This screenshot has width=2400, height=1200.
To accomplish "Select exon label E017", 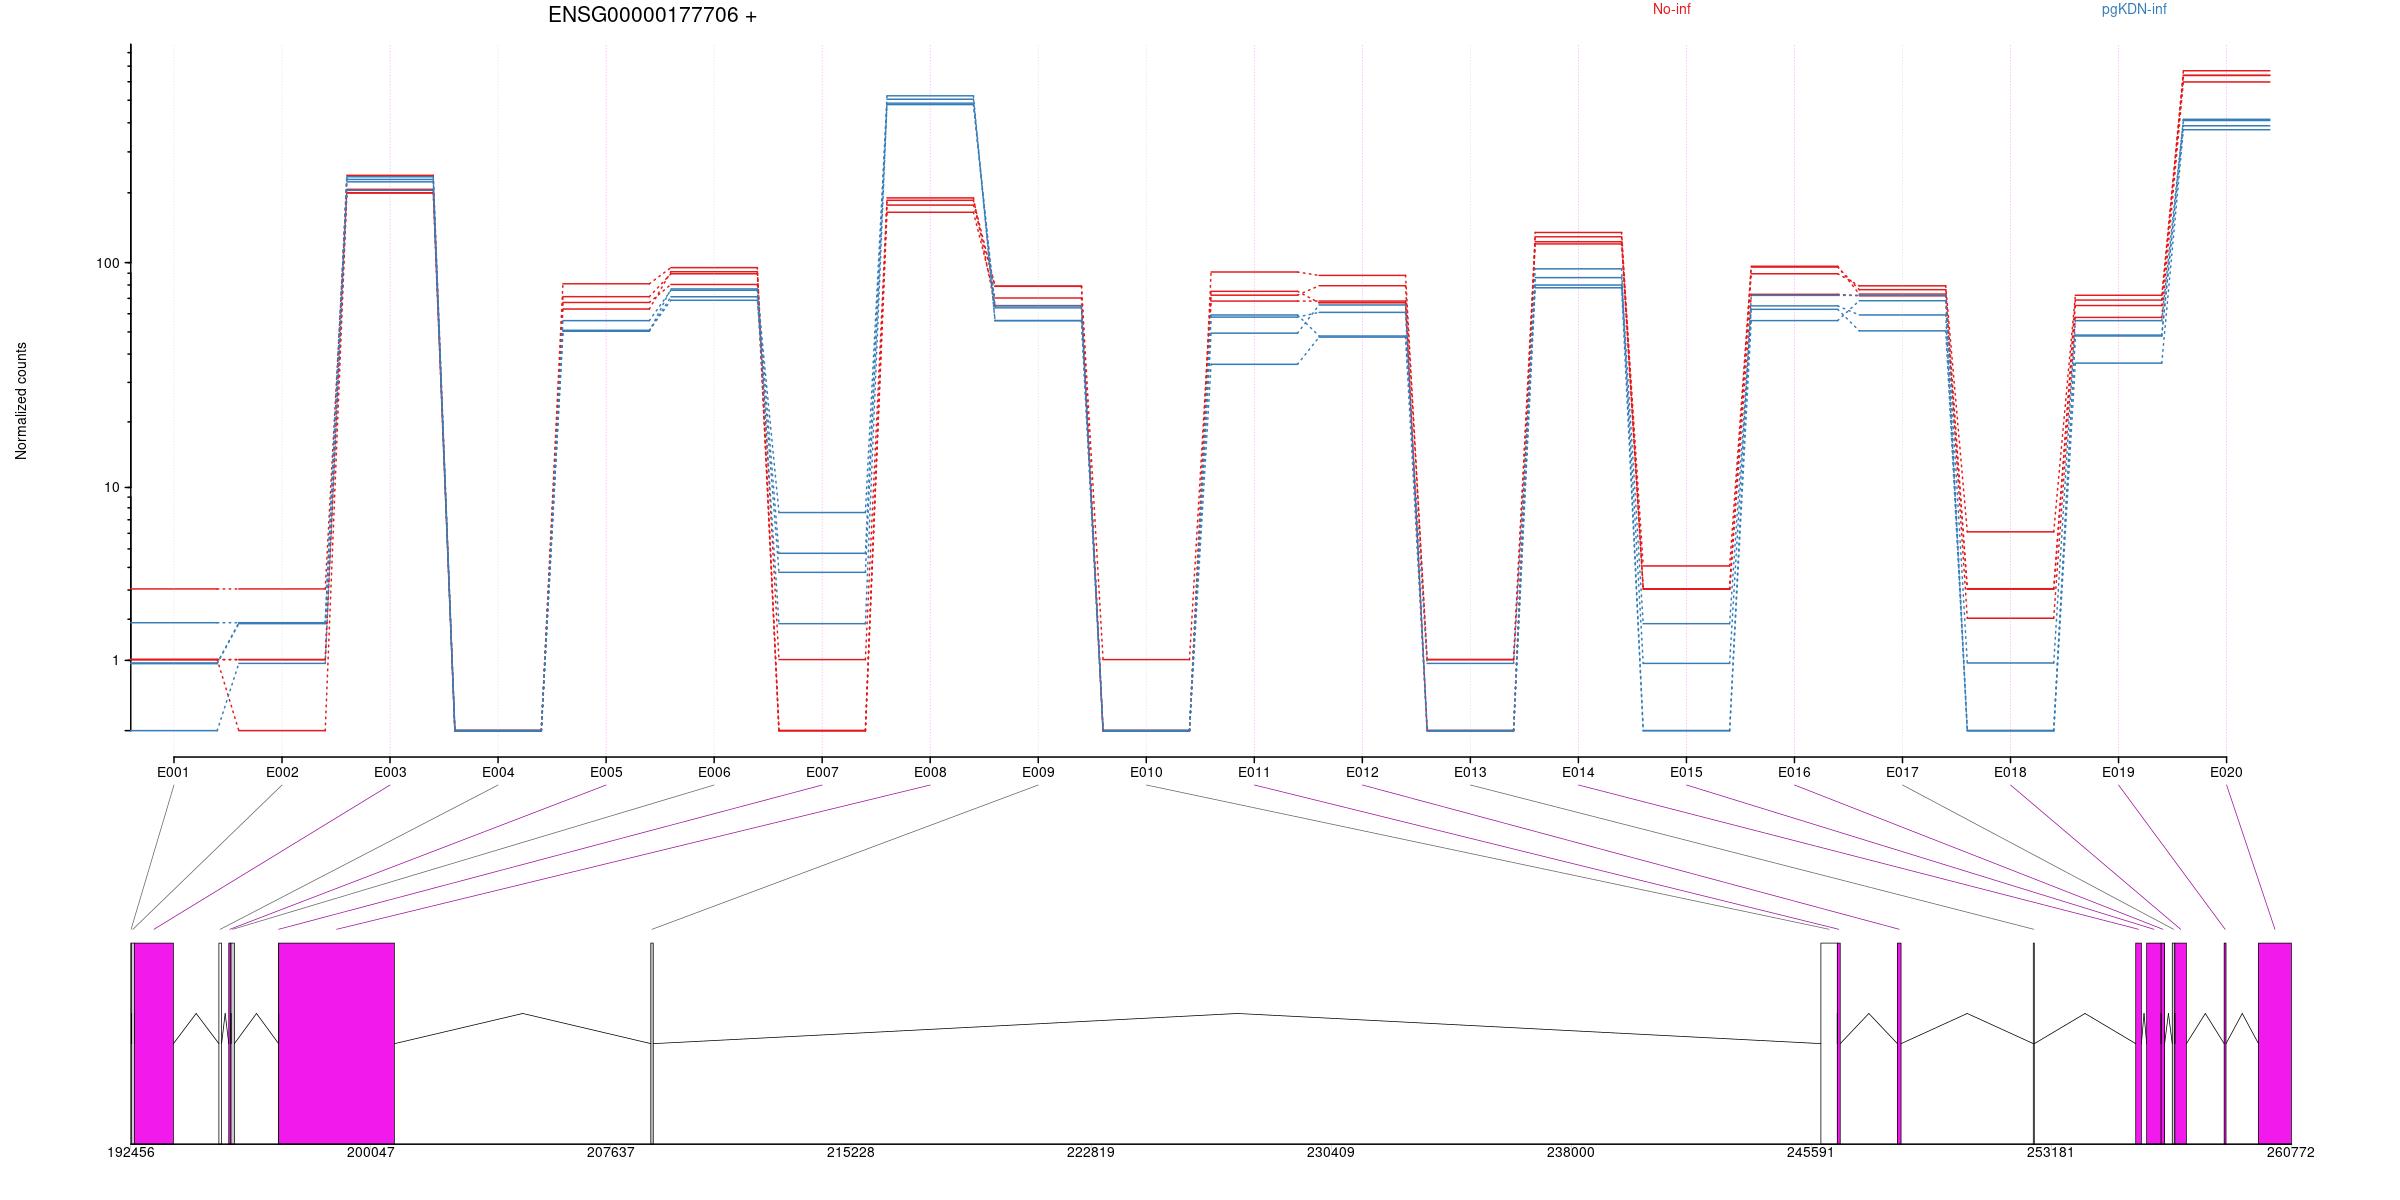I will [1902, 772].
